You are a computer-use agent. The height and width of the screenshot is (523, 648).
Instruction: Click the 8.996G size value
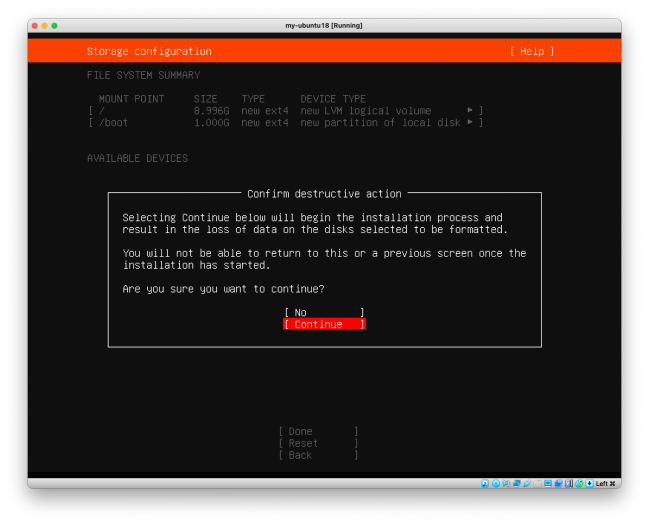[x=211, y=111]
